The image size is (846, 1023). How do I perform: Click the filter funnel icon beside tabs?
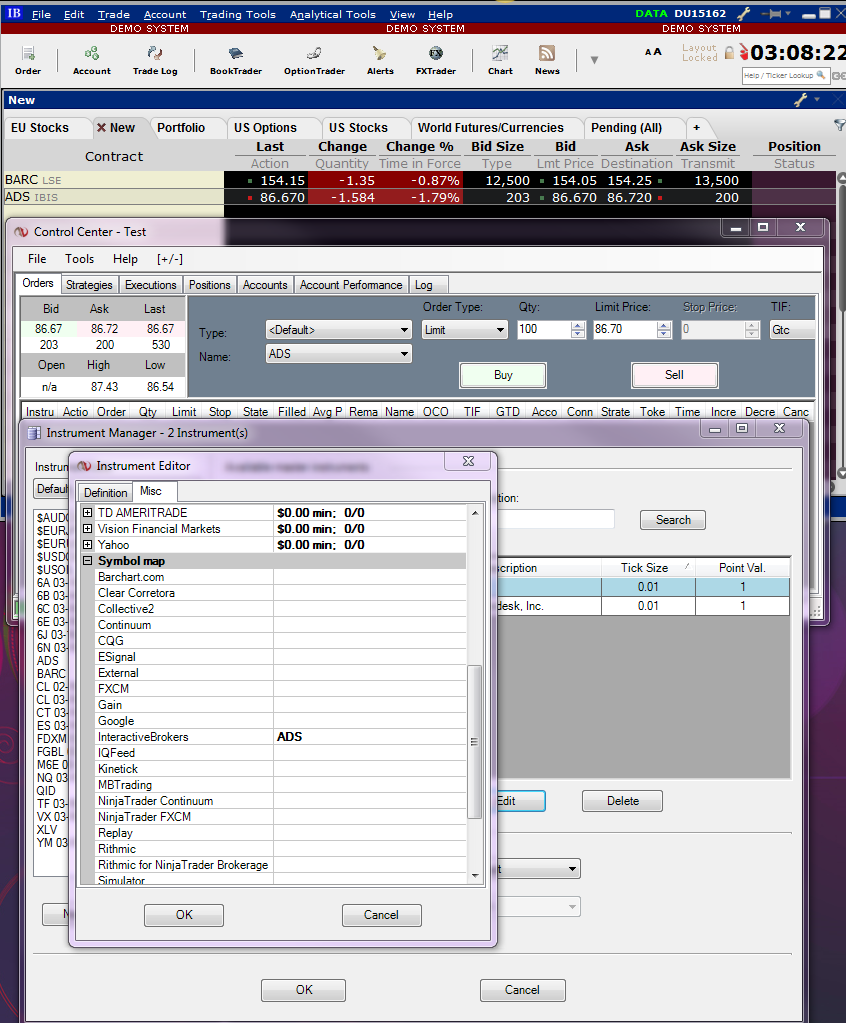tap(839, 125)
